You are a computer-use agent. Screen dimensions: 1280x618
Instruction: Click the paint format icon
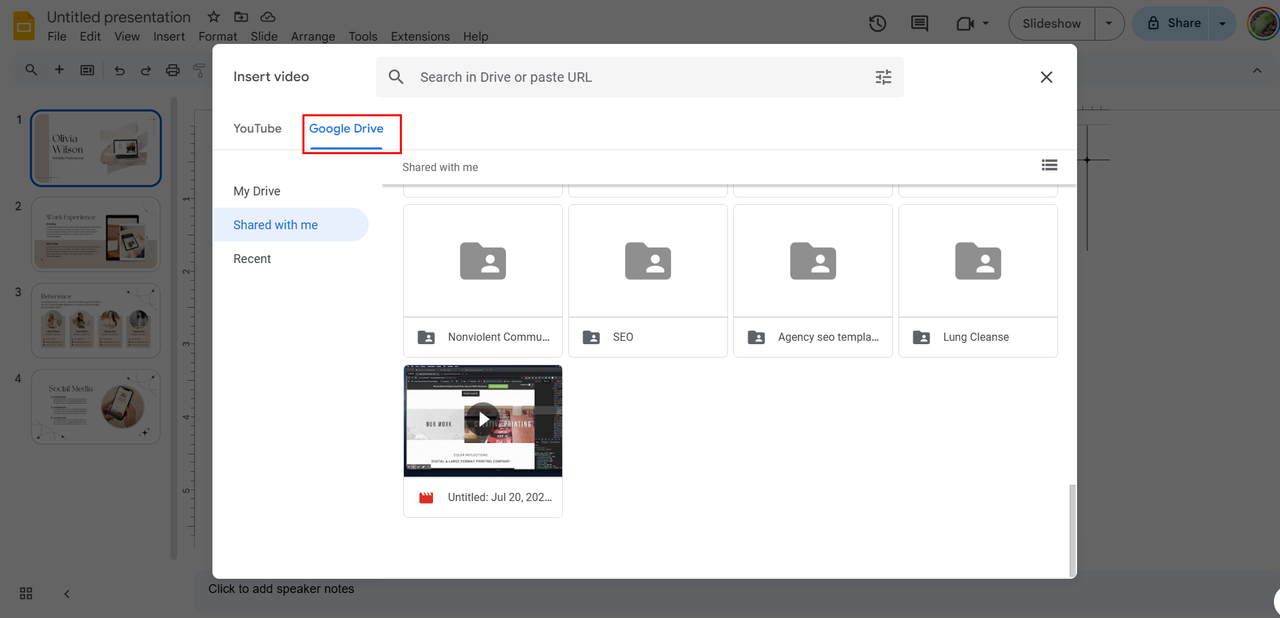(199, 70)
